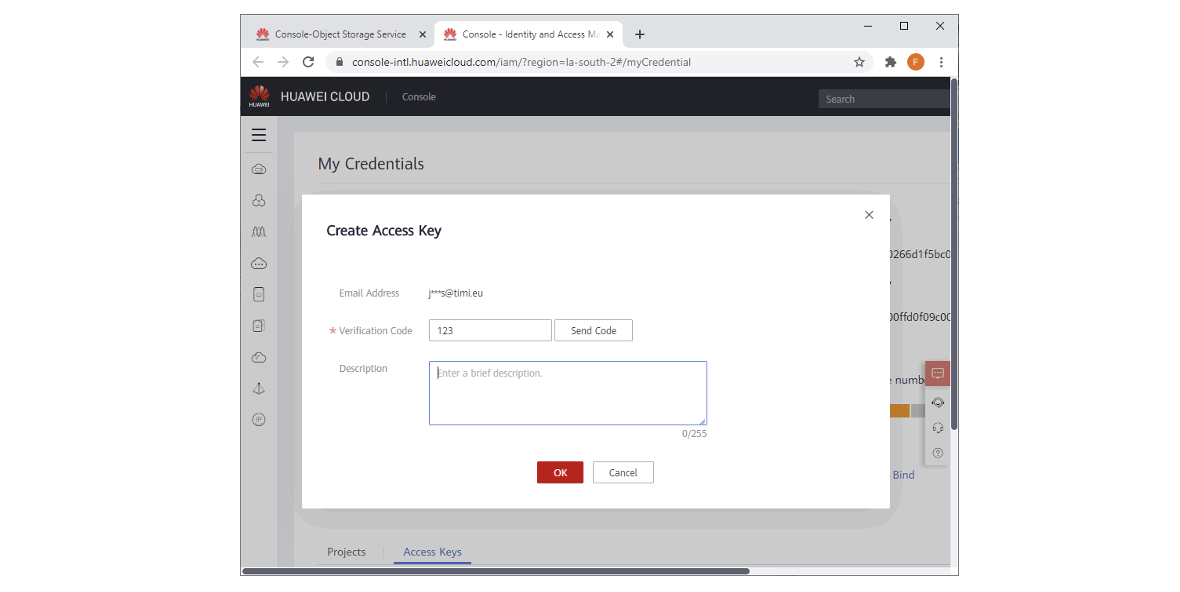Open the hamburger navigation menu
The width and height of the screenshot is (1180, 592).
(x=259, y=135)
